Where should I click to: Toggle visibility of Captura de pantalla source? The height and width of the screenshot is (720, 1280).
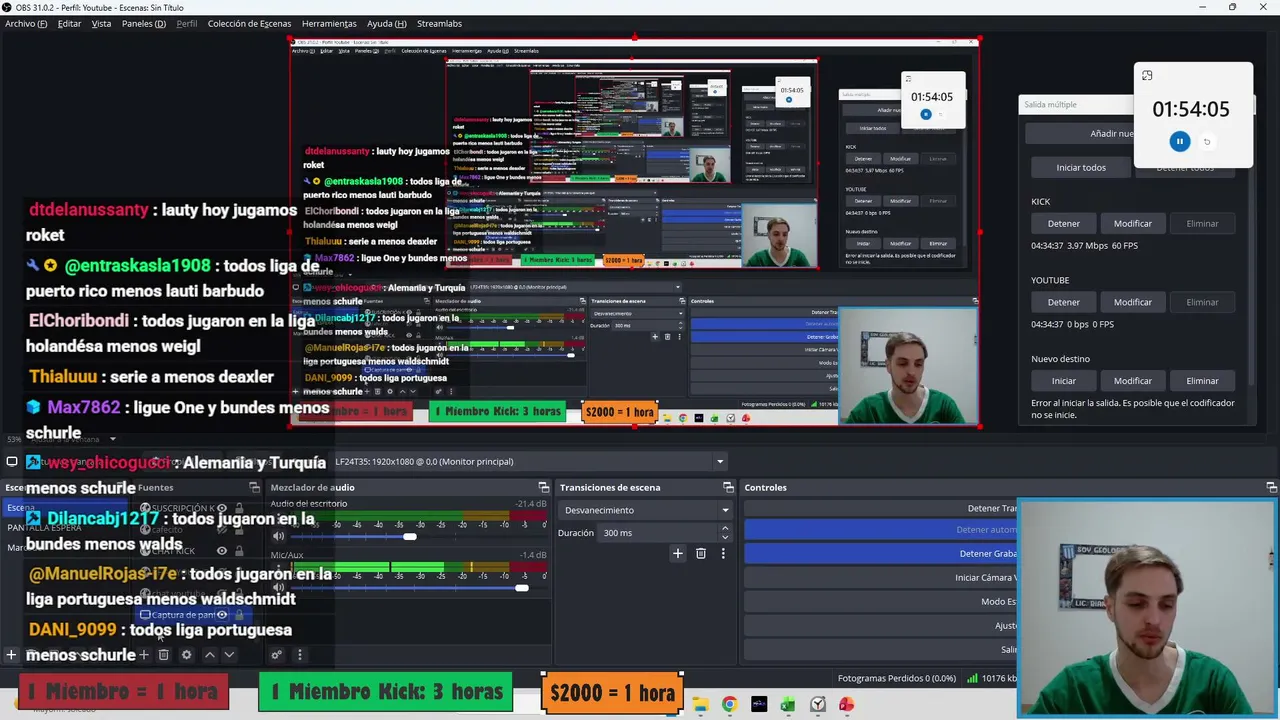(x=222, y=615)
